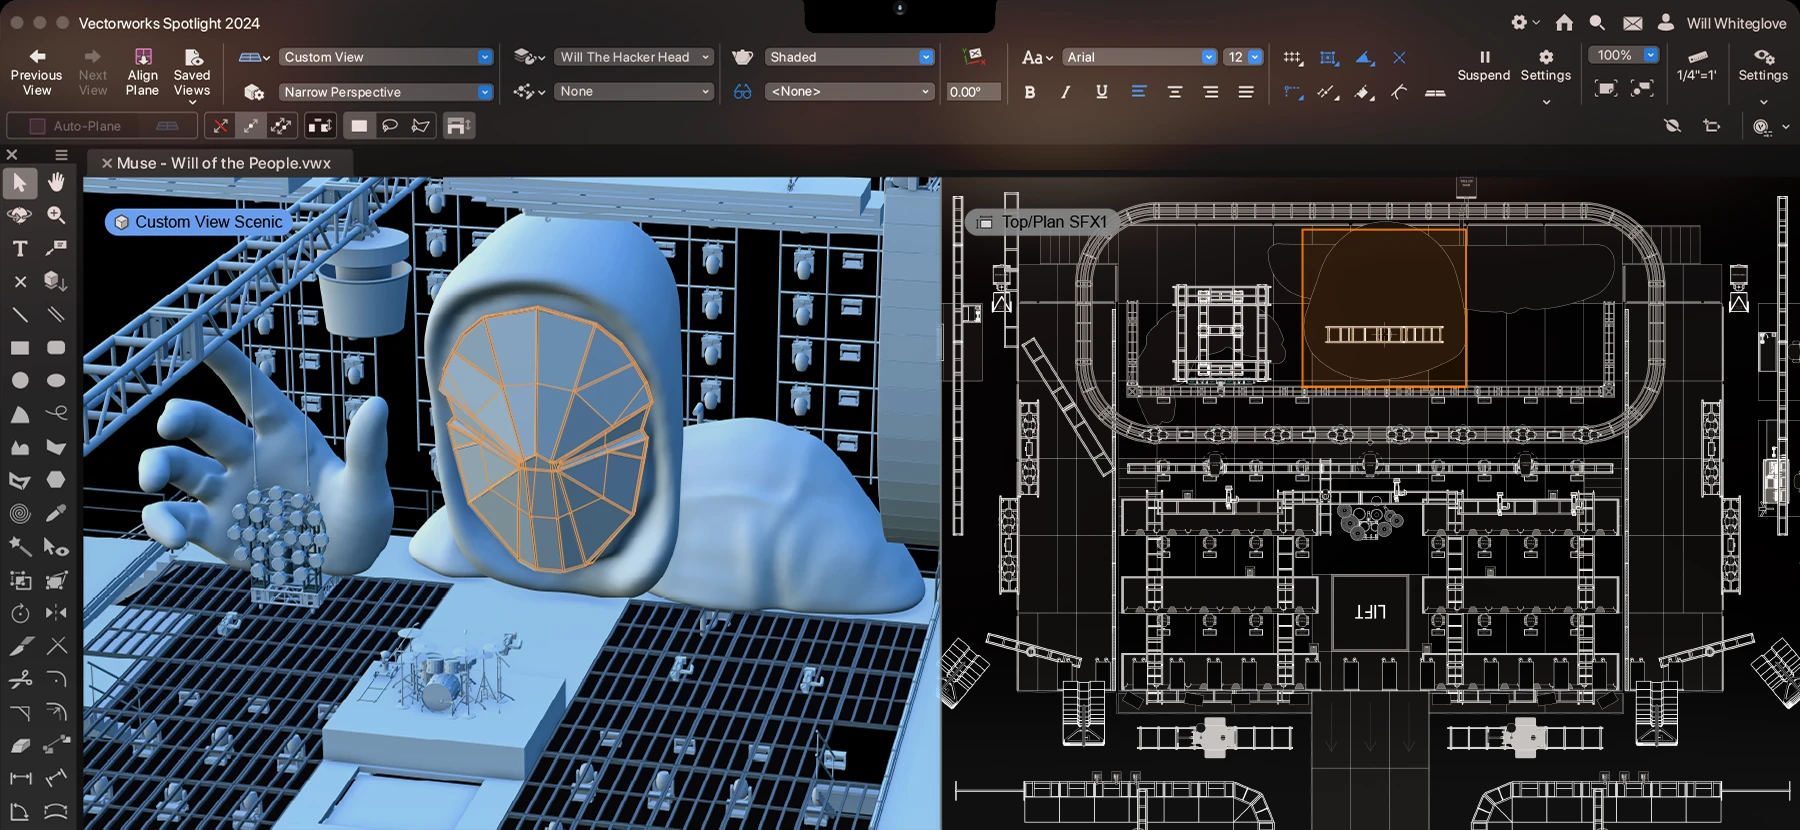Select the Circle tool
The width and height of the screenshot is (1800, 830).
pyautogui.click(x=20, y=381)
